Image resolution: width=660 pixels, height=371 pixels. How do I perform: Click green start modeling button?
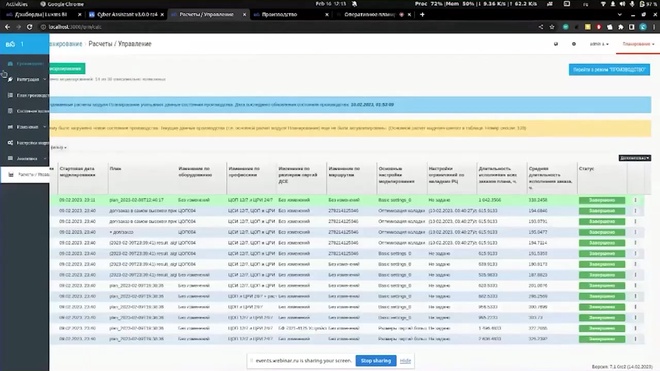(x=67, y=69)
